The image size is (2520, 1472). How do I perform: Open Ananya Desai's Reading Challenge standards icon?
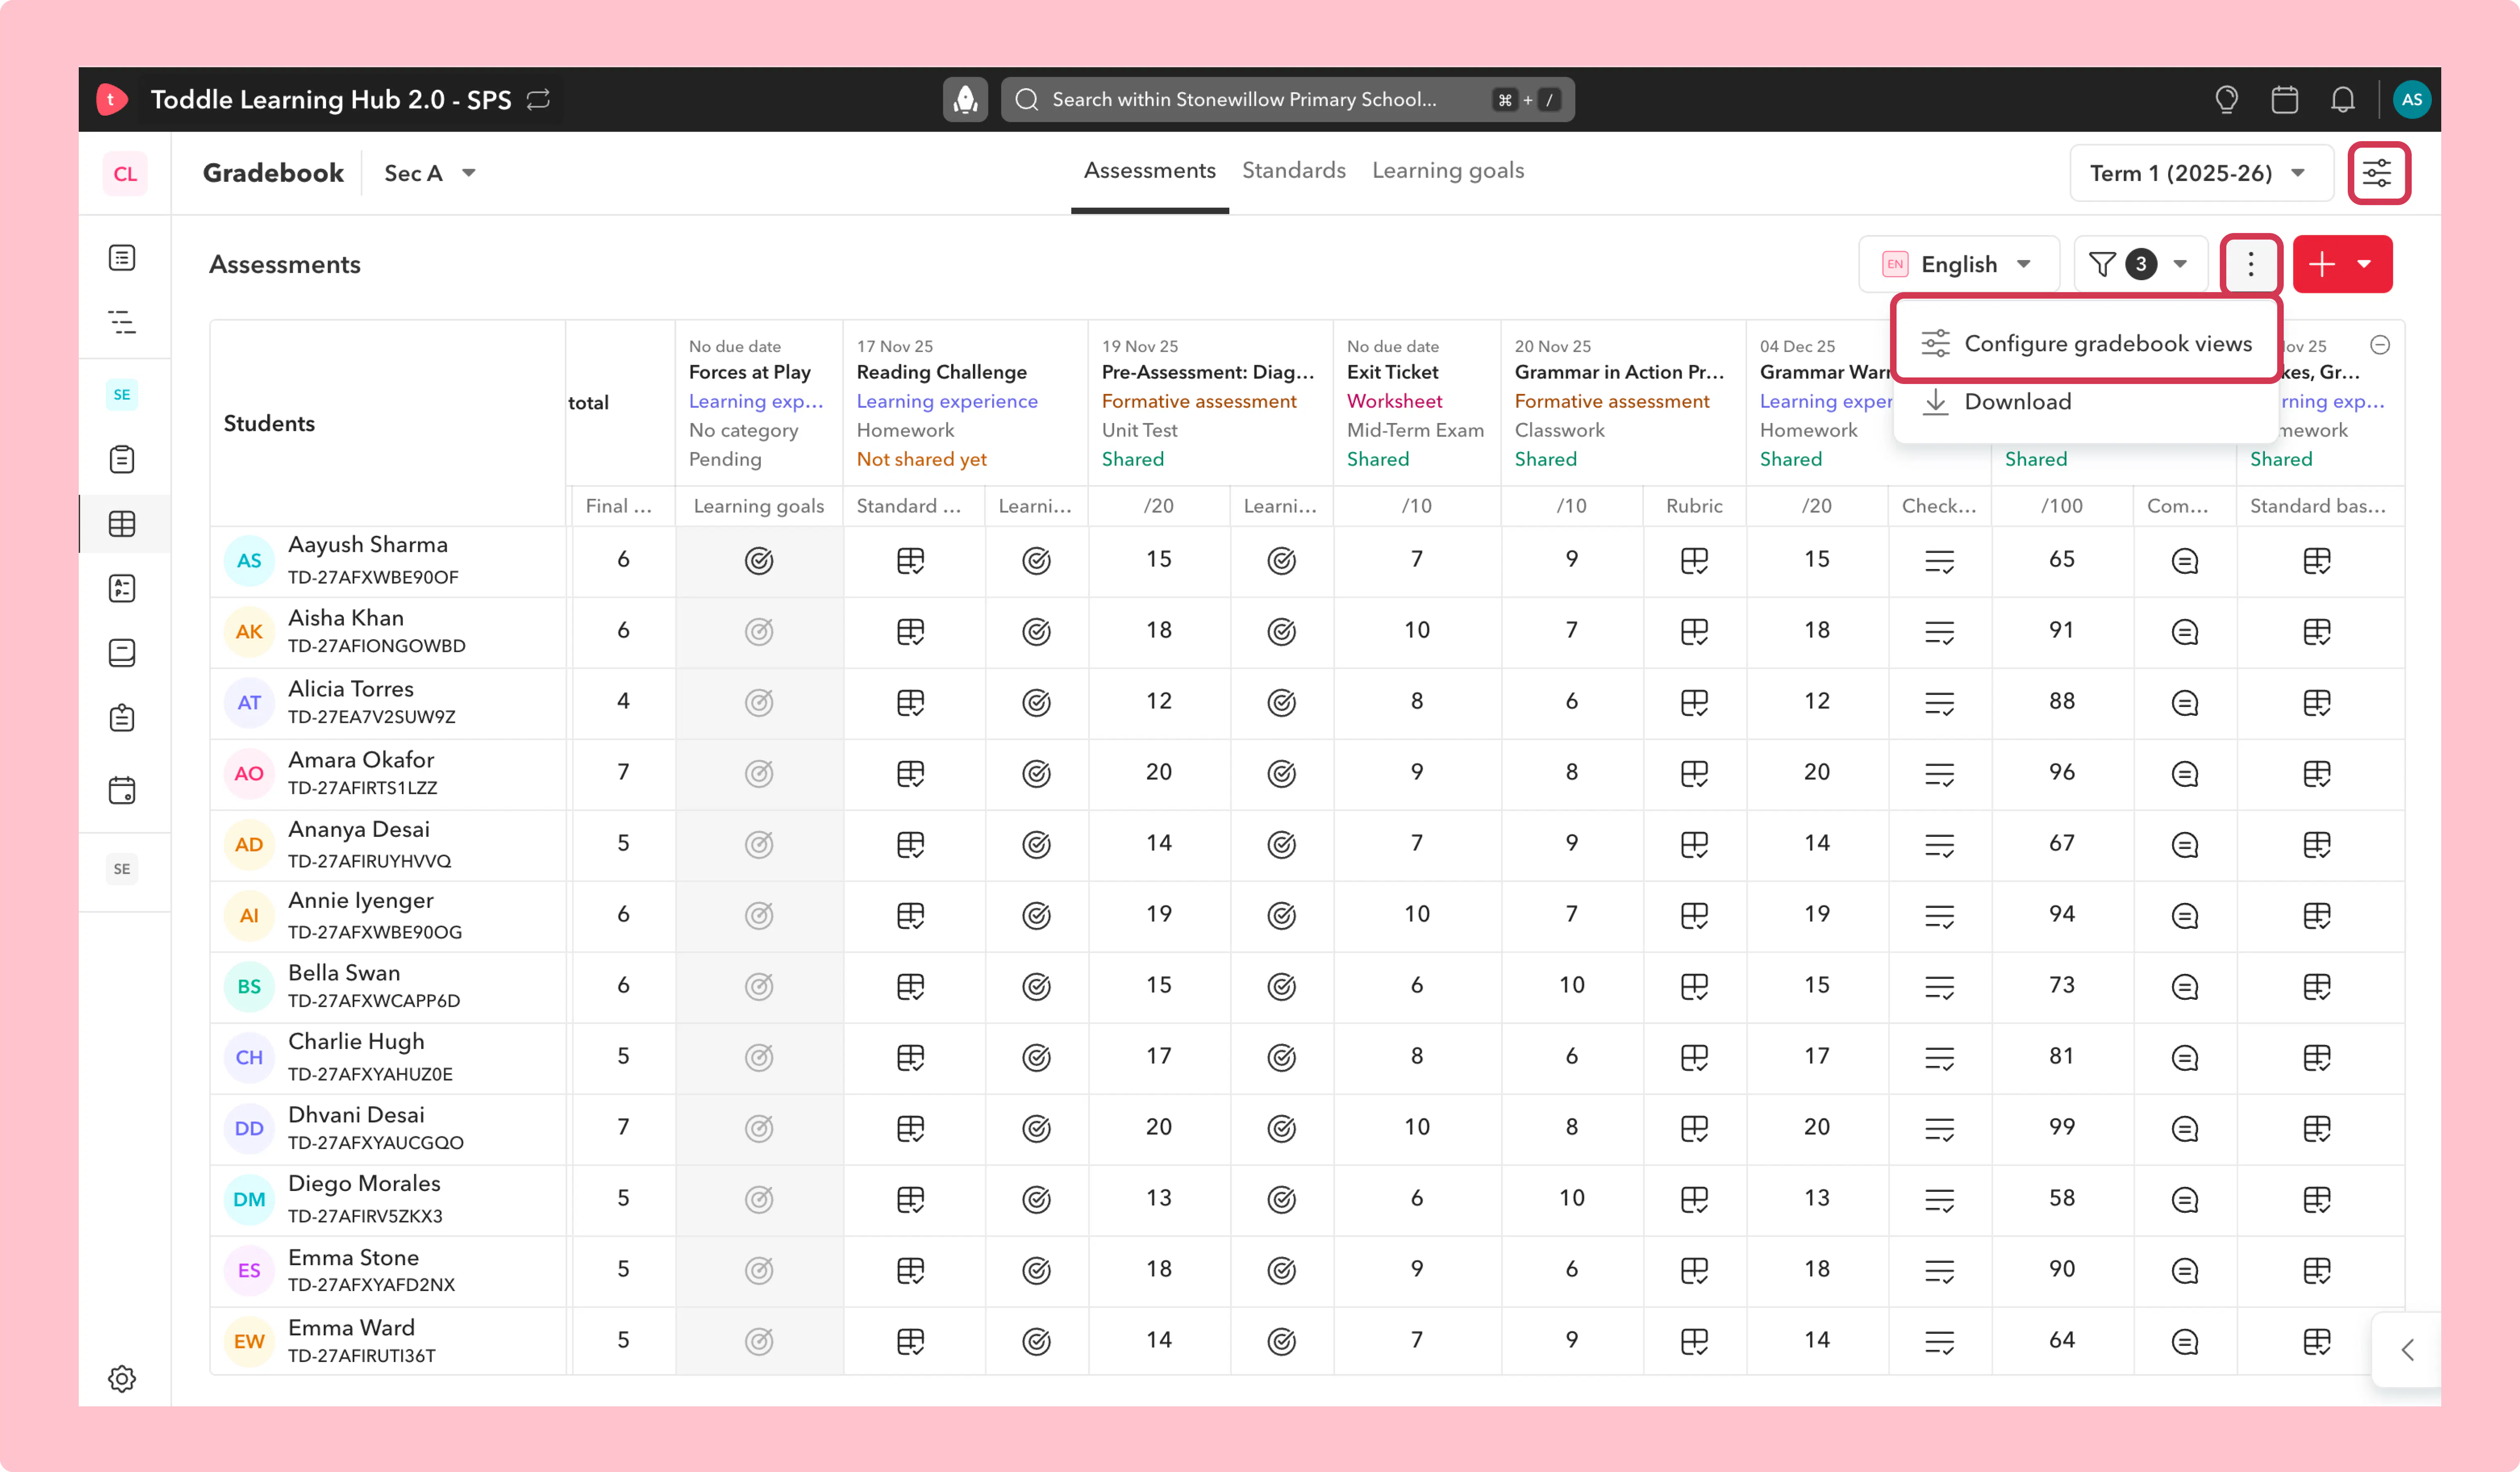pyautogui.click(x=910, y=845)
